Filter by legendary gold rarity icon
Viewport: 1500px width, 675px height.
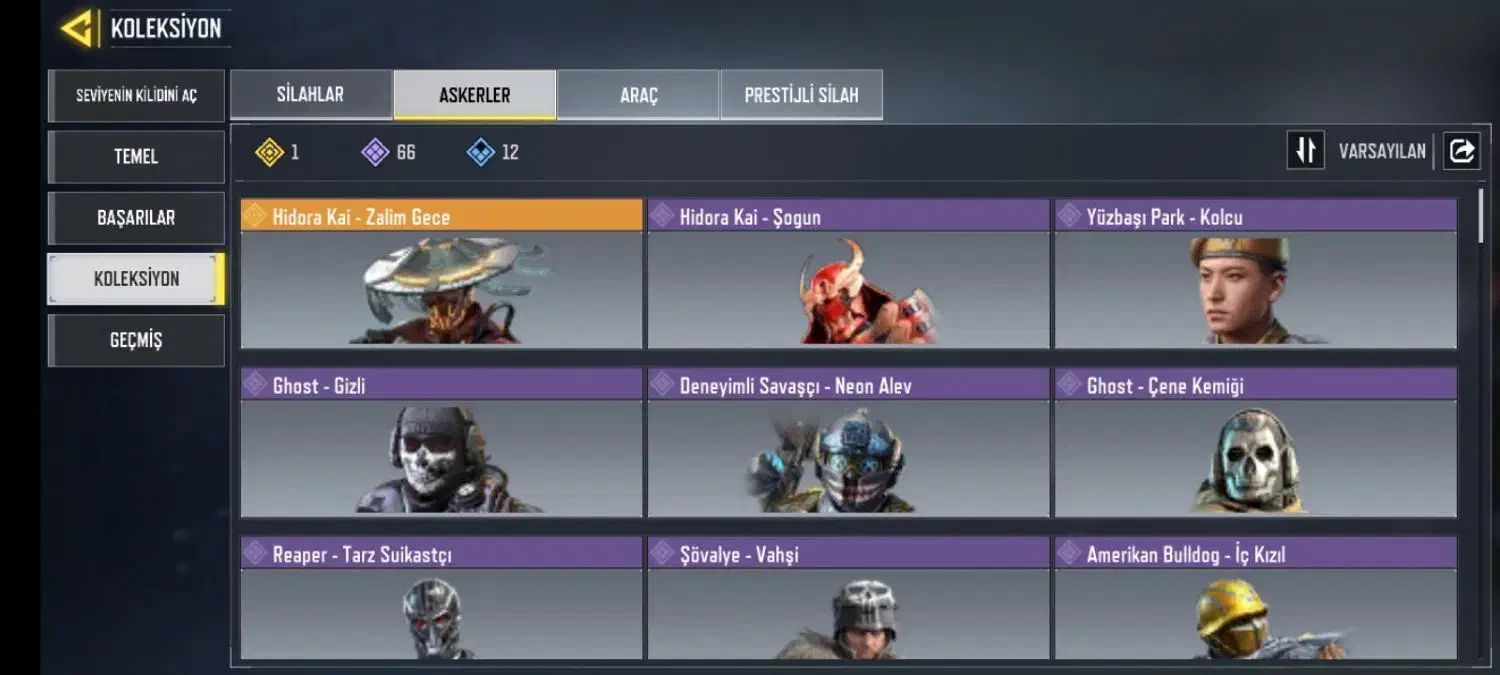point(269,152)
